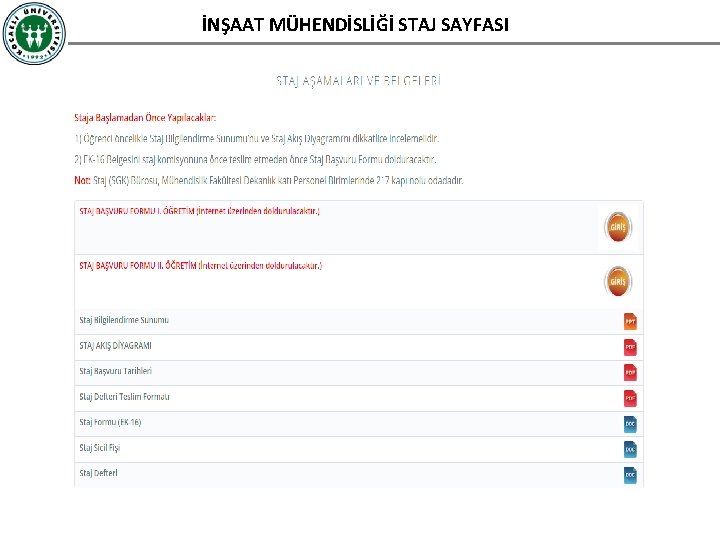
Task: Select the Staj Başvuru Tarihleri row text
Action: (115, 371)
